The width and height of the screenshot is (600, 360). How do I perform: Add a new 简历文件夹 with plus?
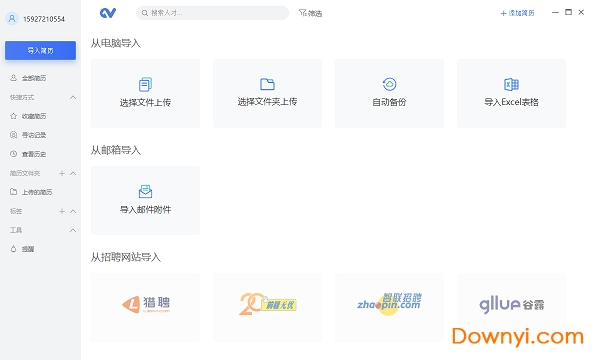pos(62,173)
